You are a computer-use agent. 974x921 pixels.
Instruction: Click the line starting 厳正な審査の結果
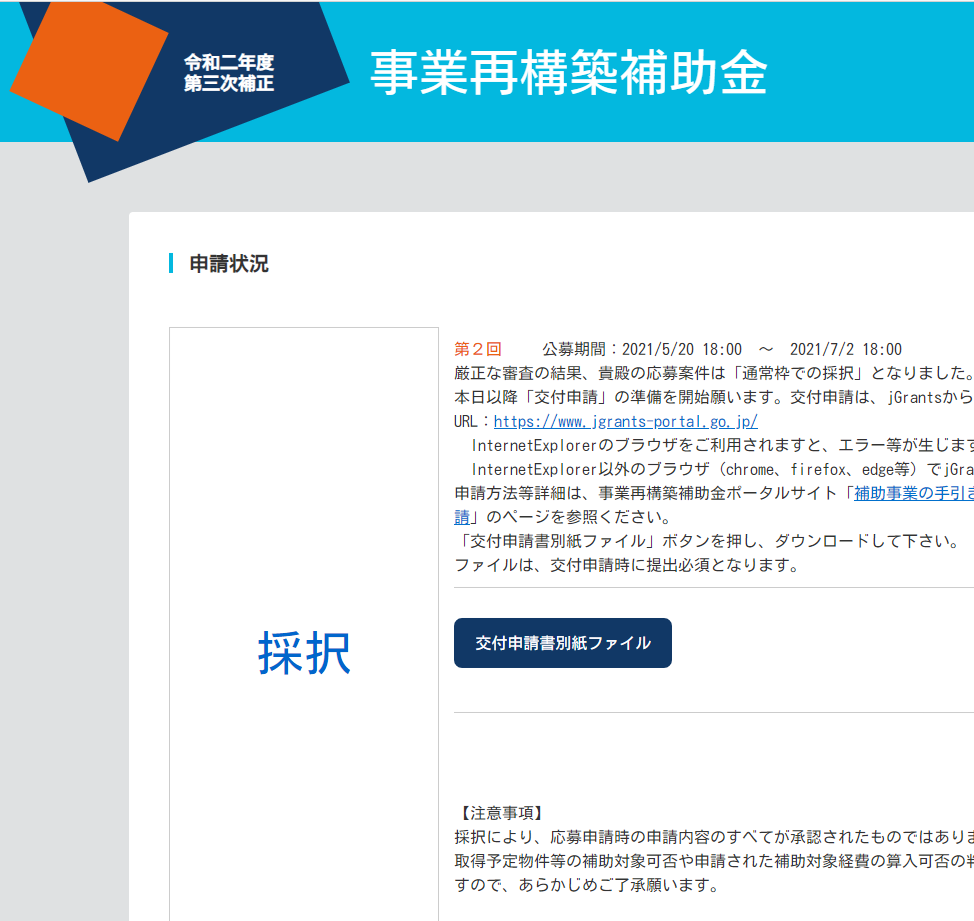(714, 373)
